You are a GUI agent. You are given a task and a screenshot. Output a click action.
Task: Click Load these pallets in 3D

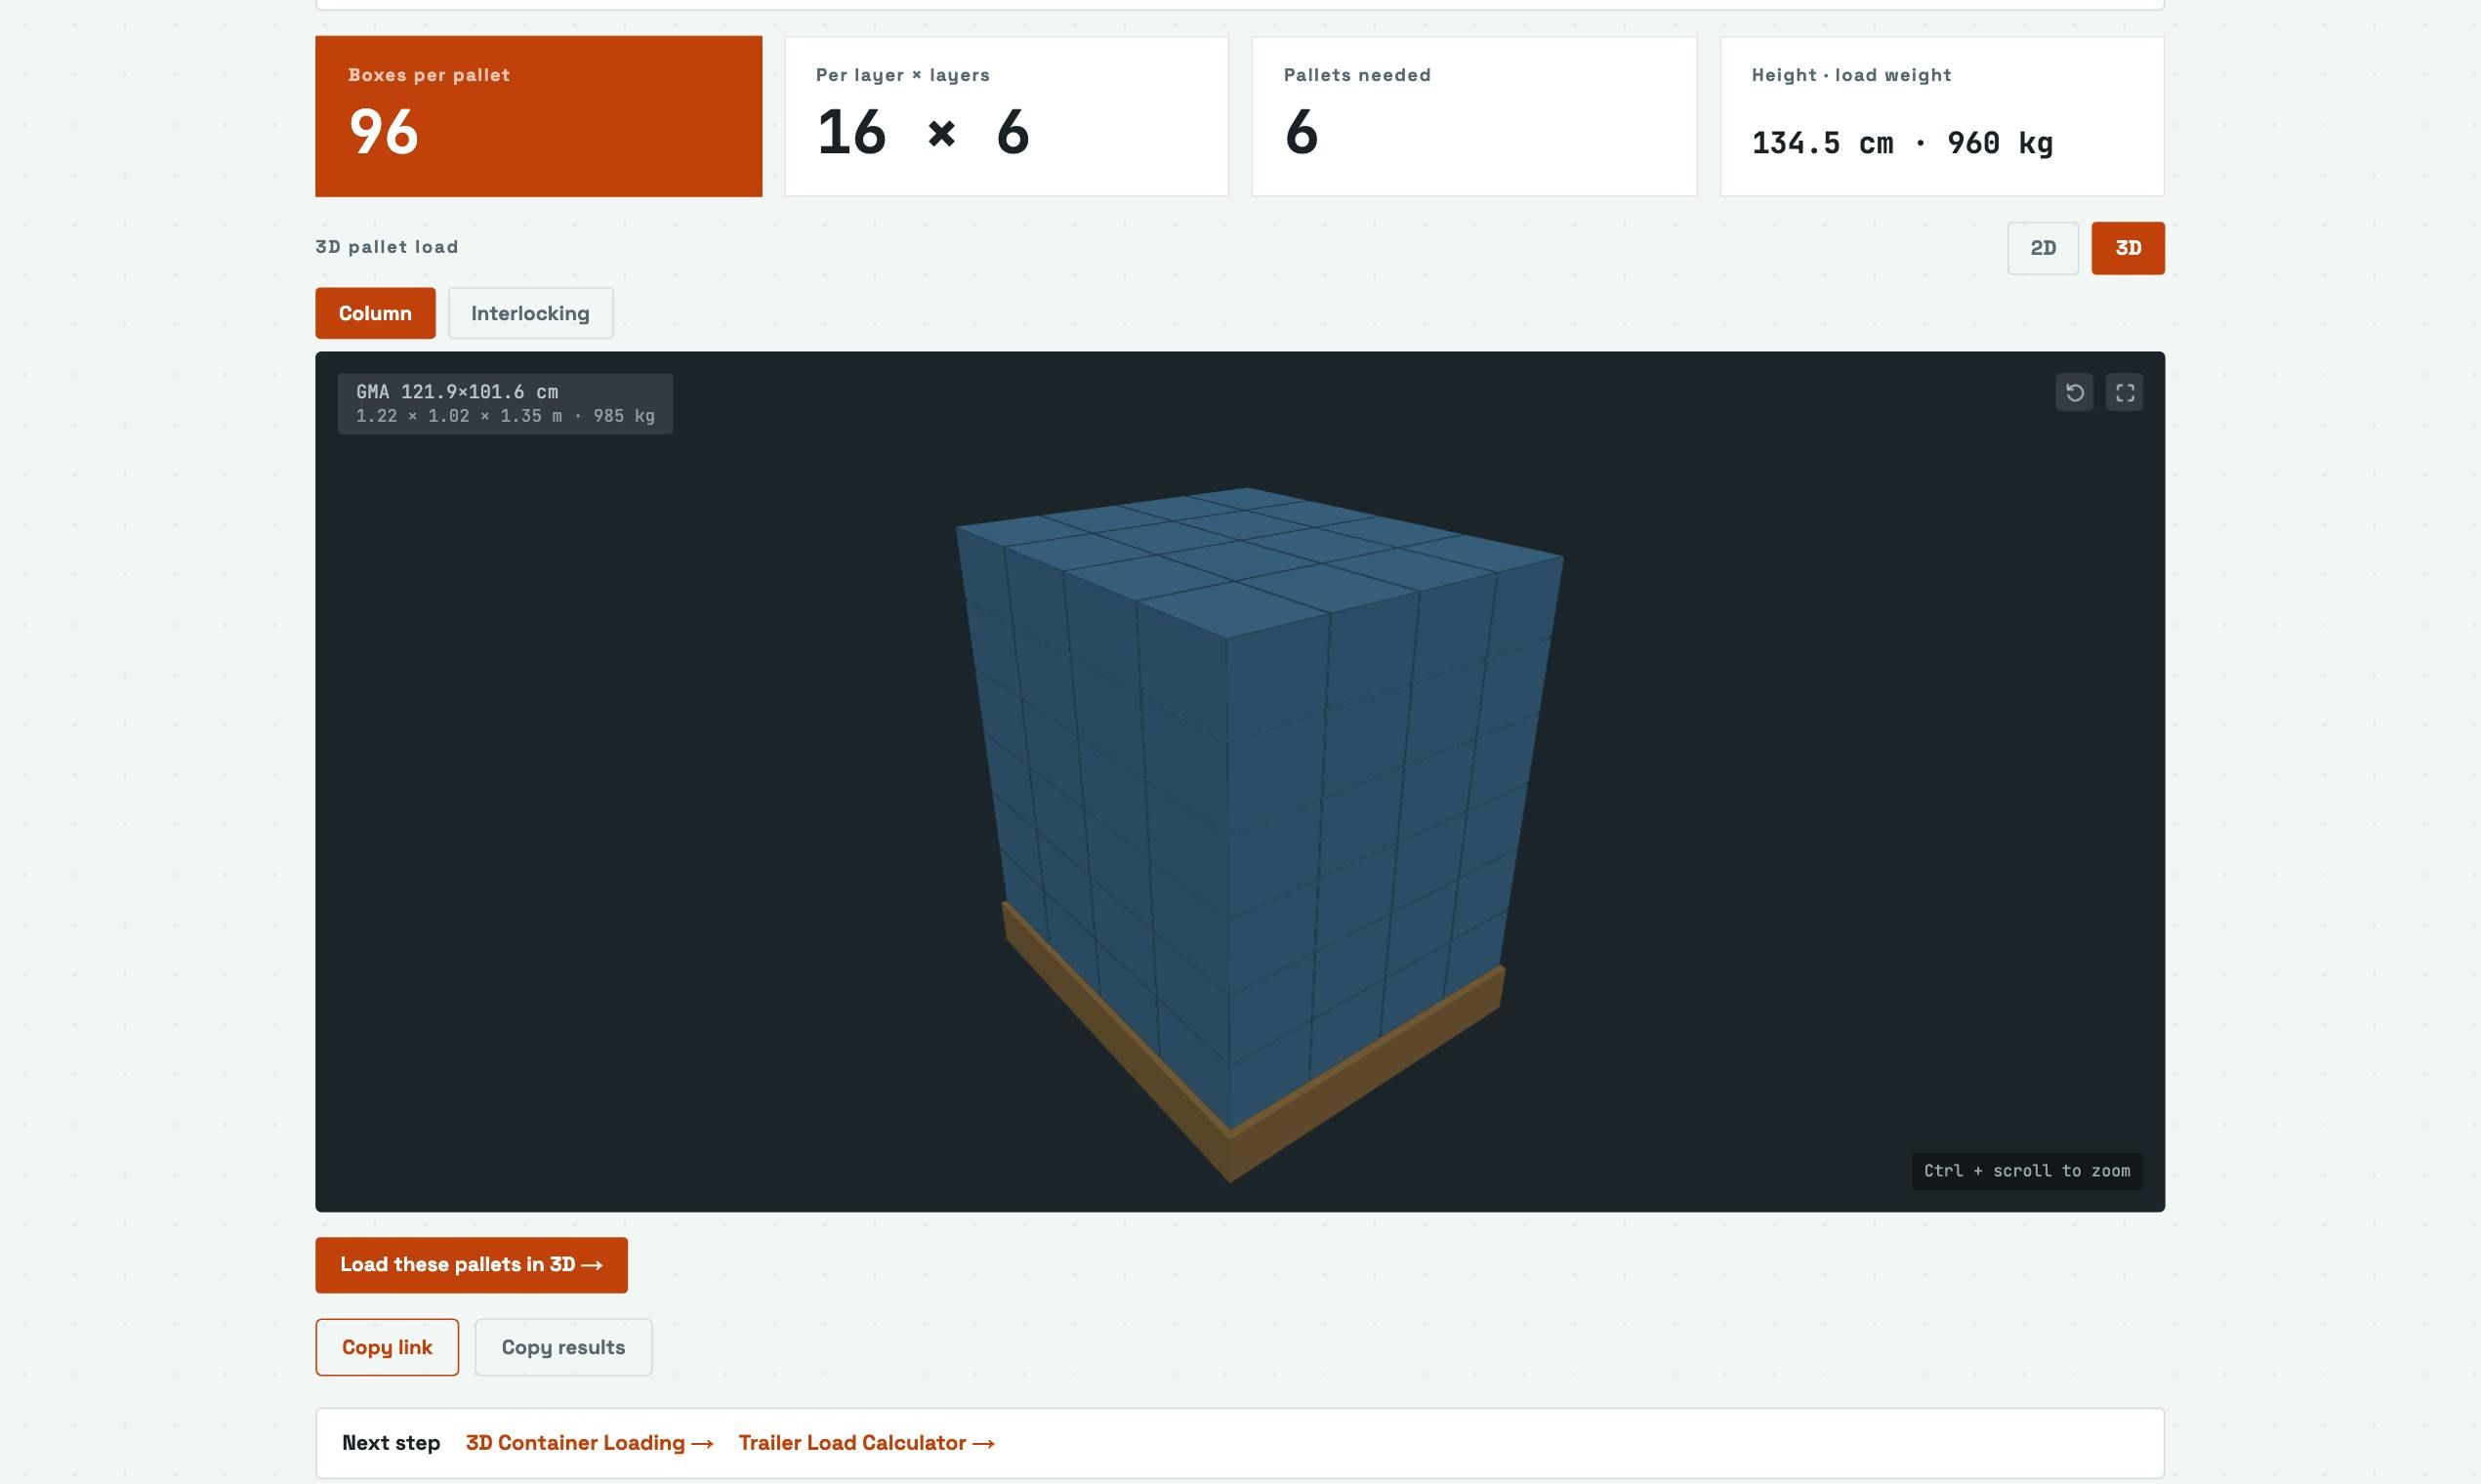click(471, 1265)
